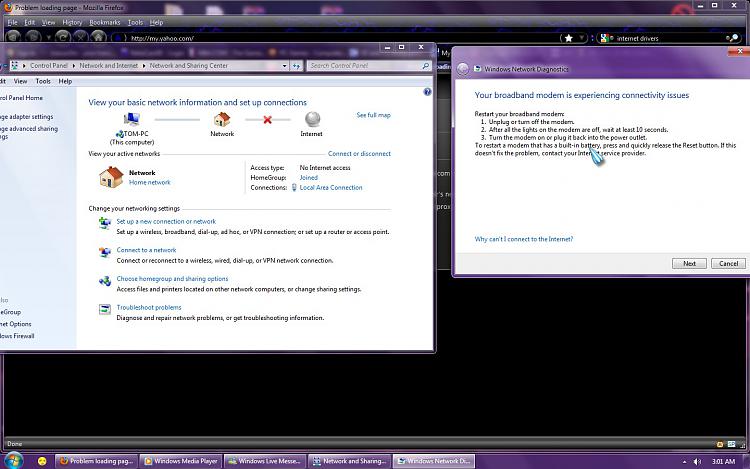Focus Firefox address bar with yahoo URL

[335, 38]
